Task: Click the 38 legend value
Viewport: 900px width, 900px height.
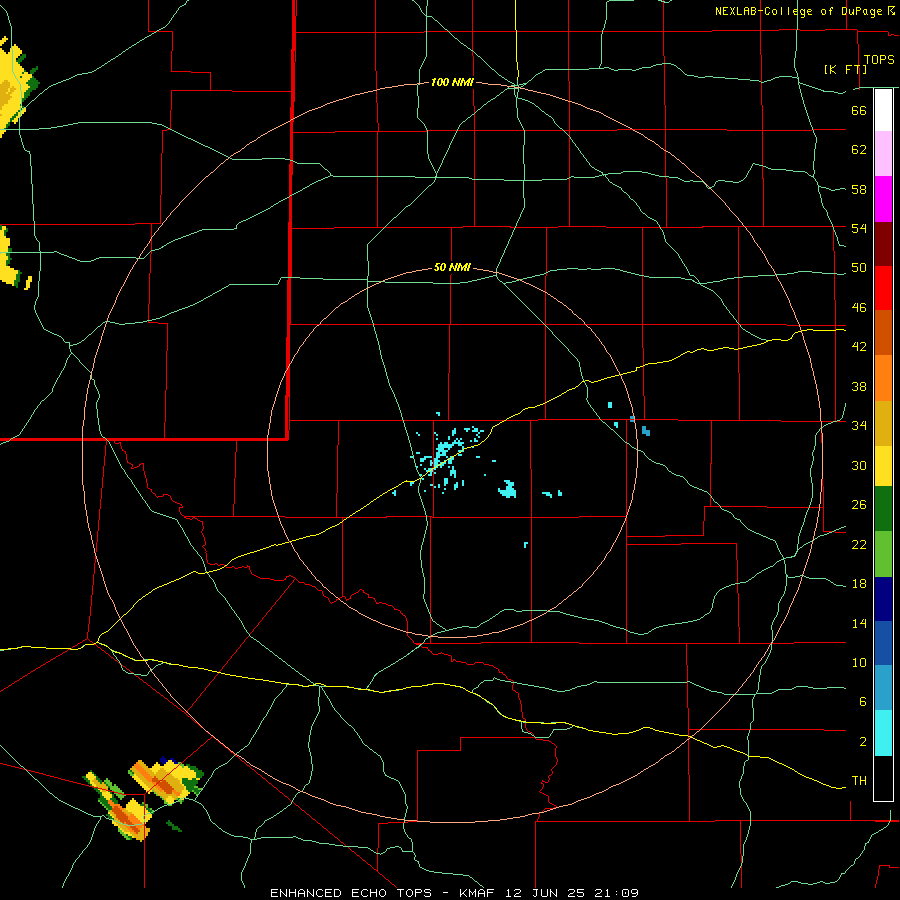Action: [x=859, y=387]
